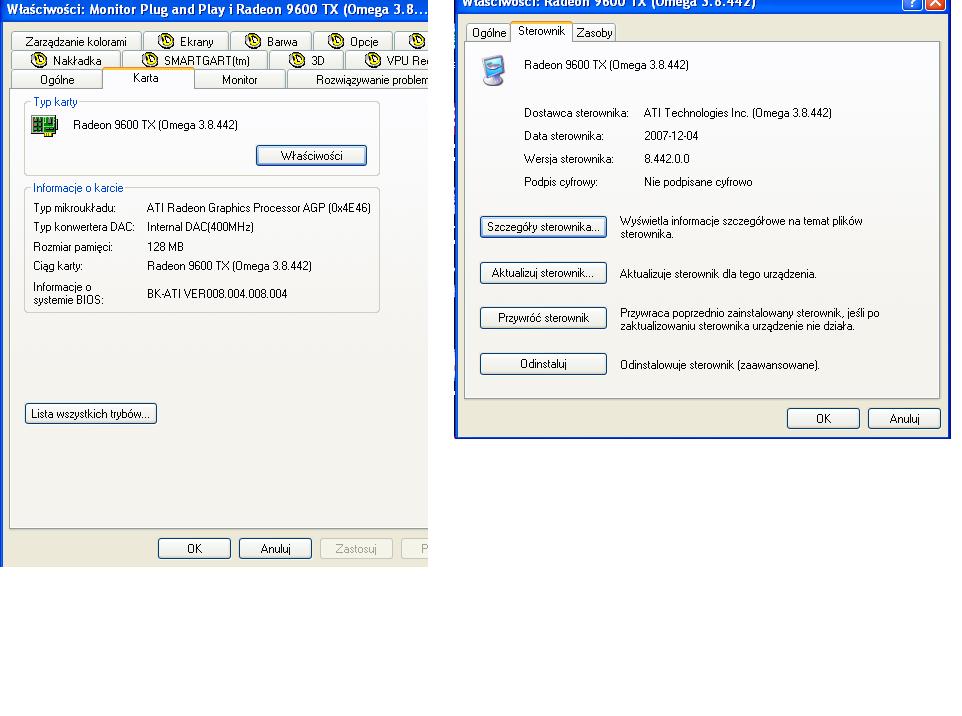Click the Rozmiar pamięci label
The image size is (962, 716).
[72, 247]
